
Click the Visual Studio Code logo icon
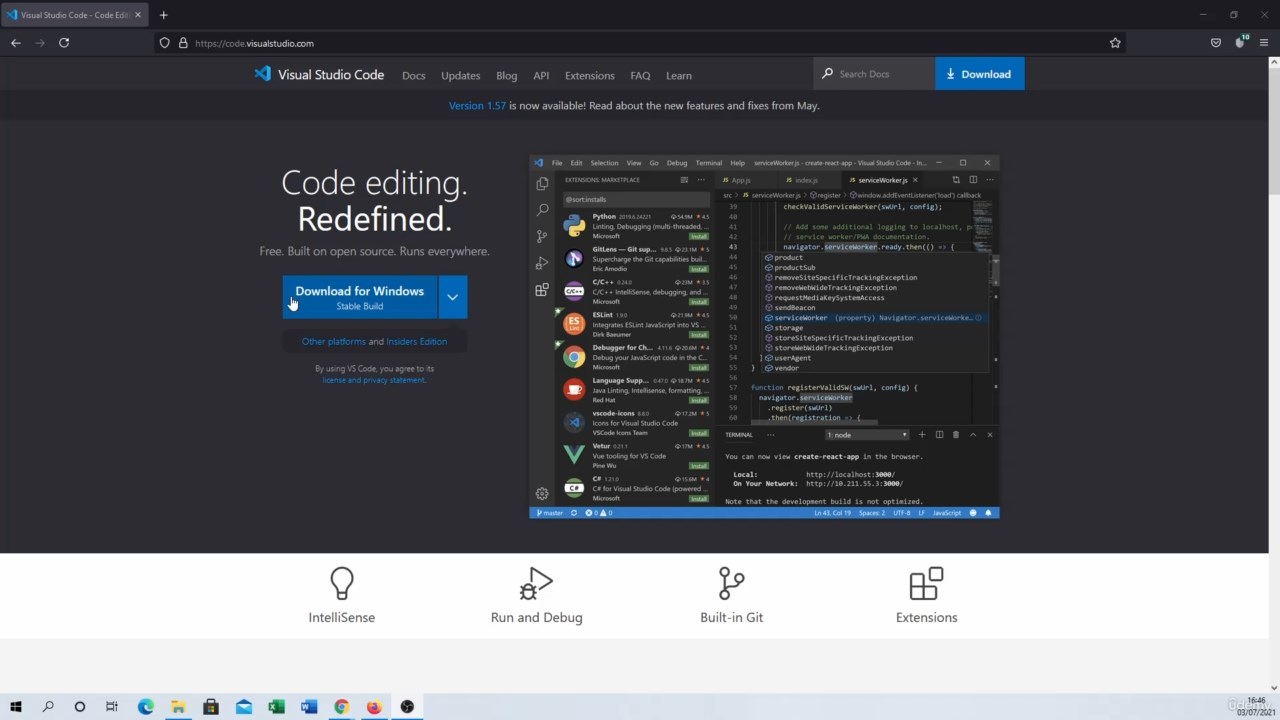click(x=263, y=74)
